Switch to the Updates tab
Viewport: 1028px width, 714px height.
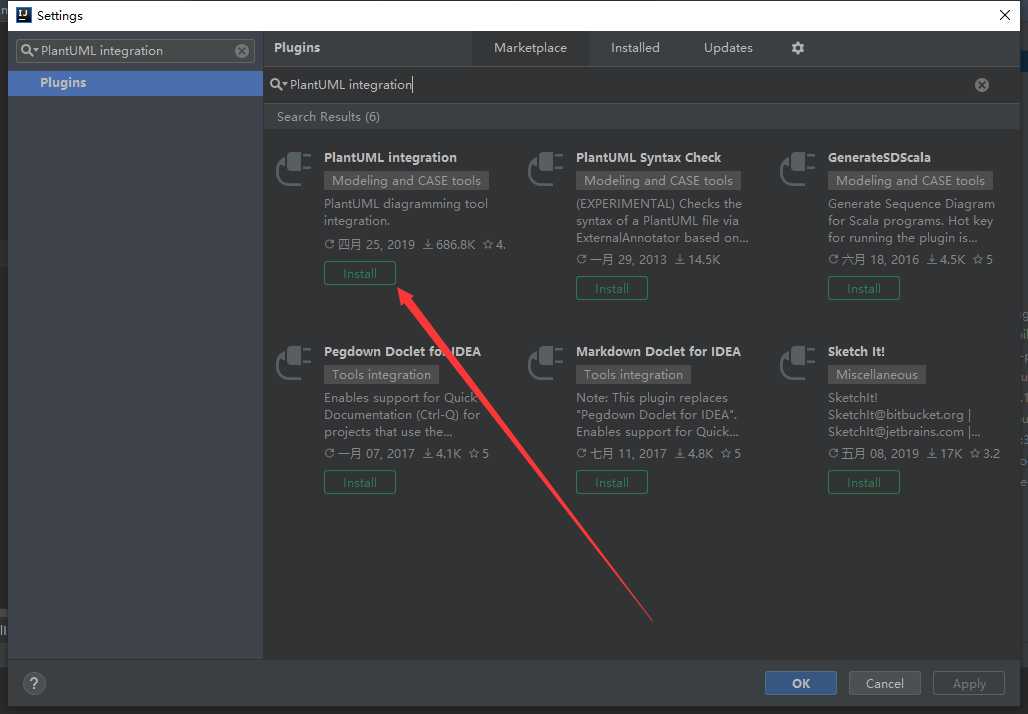click(728, 48)
